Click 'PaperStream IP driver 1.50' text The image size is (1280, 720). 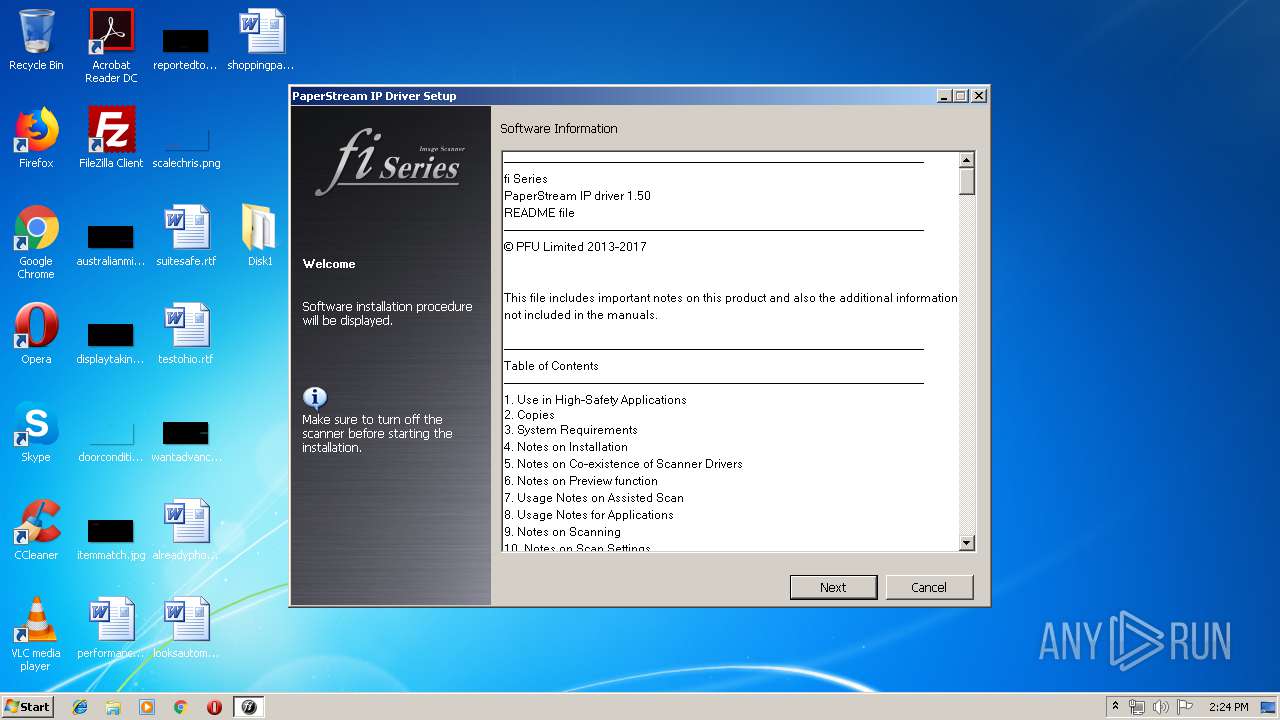tap(577, 196)
